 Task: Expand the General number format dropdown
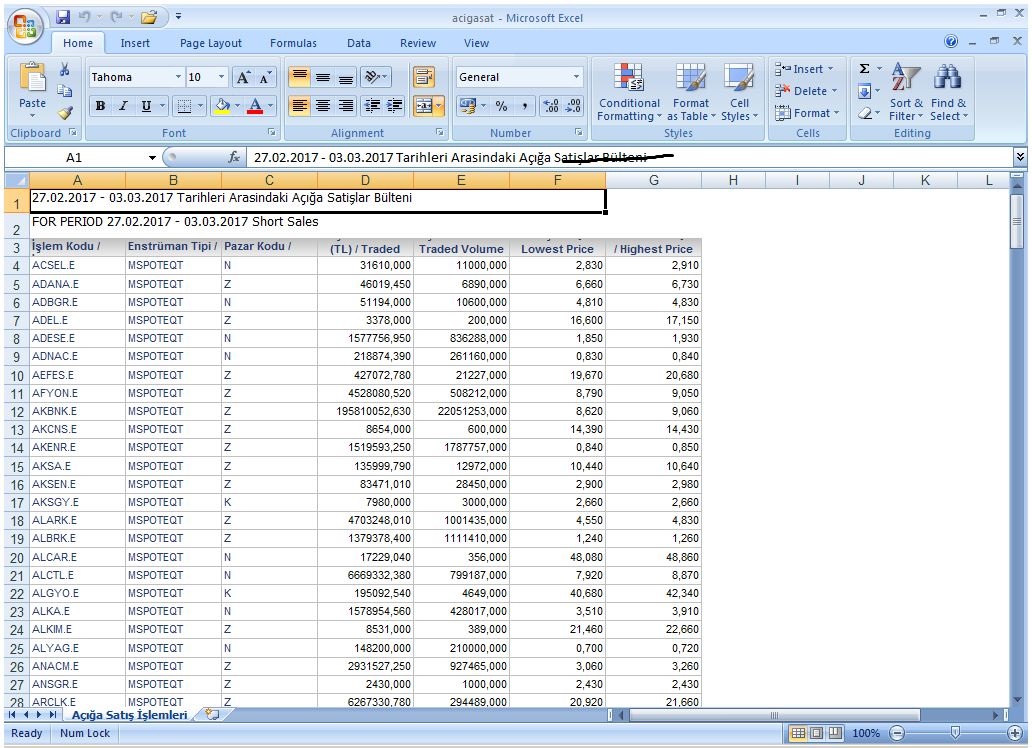[x=576, y=77]
